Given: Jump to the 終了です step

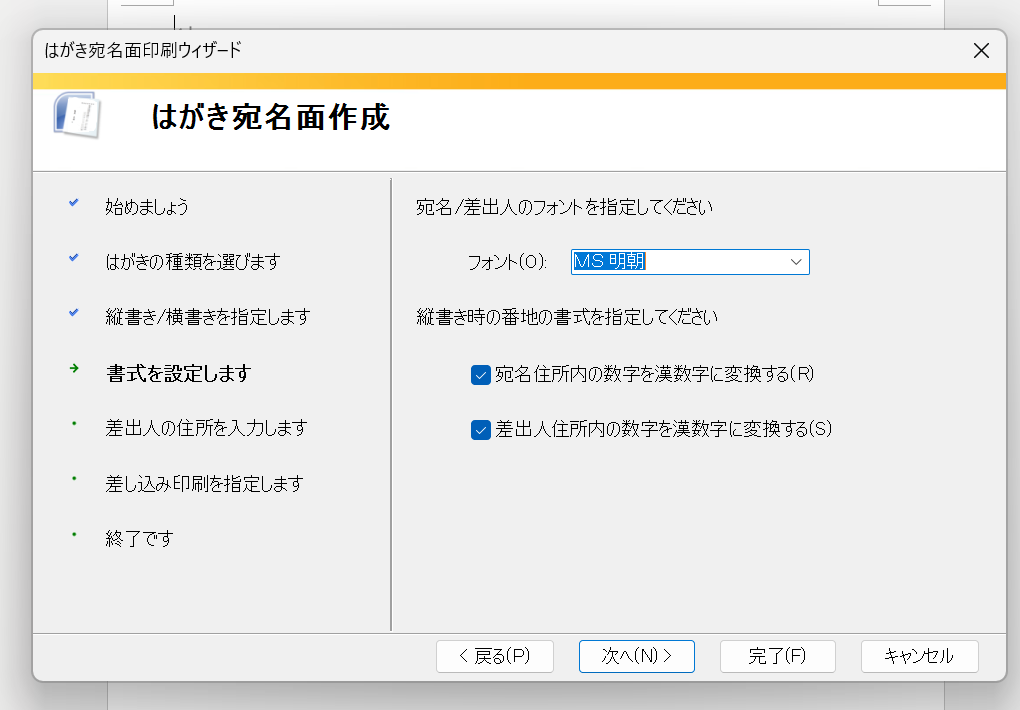Looking at the screenshot, I should pyautogui.click(x=139, y=539).
